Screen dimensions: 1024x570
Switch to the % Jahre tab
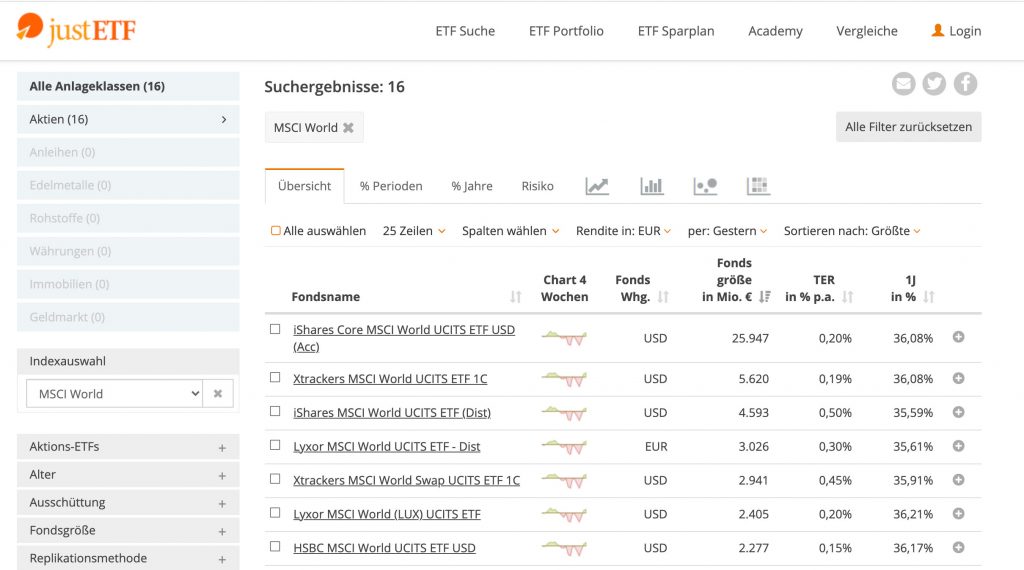click(472, 186)
